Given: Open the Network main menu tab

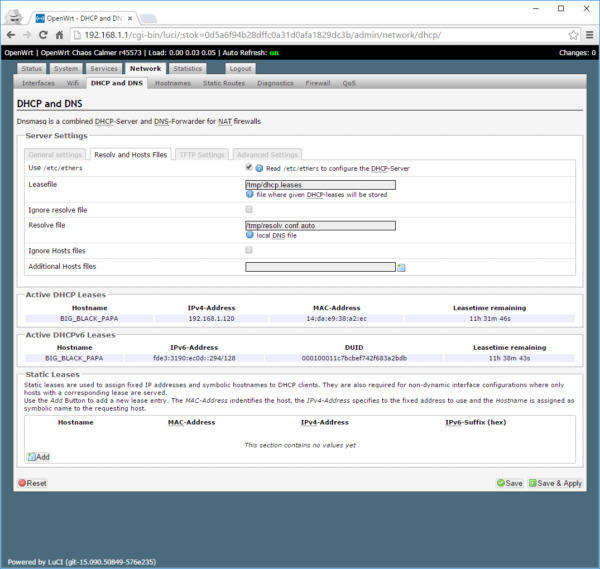Looking at the screenshot, I should click(144, 69).
